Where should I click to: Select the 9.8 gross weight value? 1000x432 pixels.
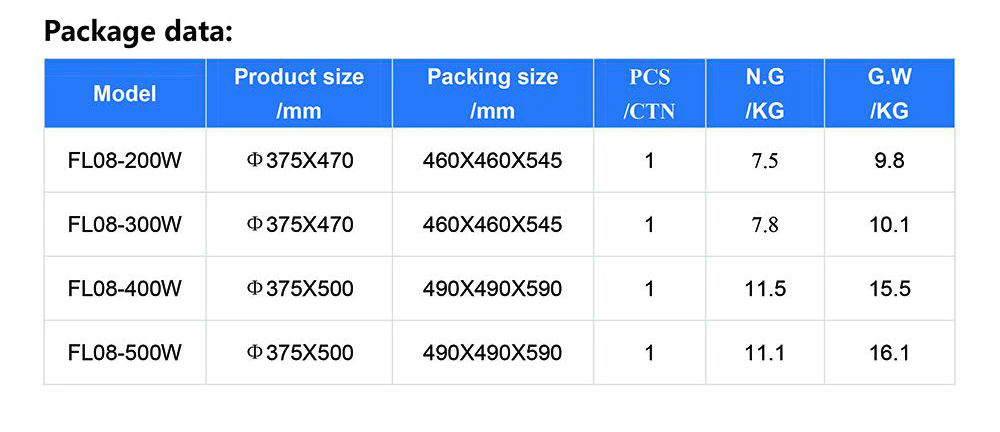[889, 160]
